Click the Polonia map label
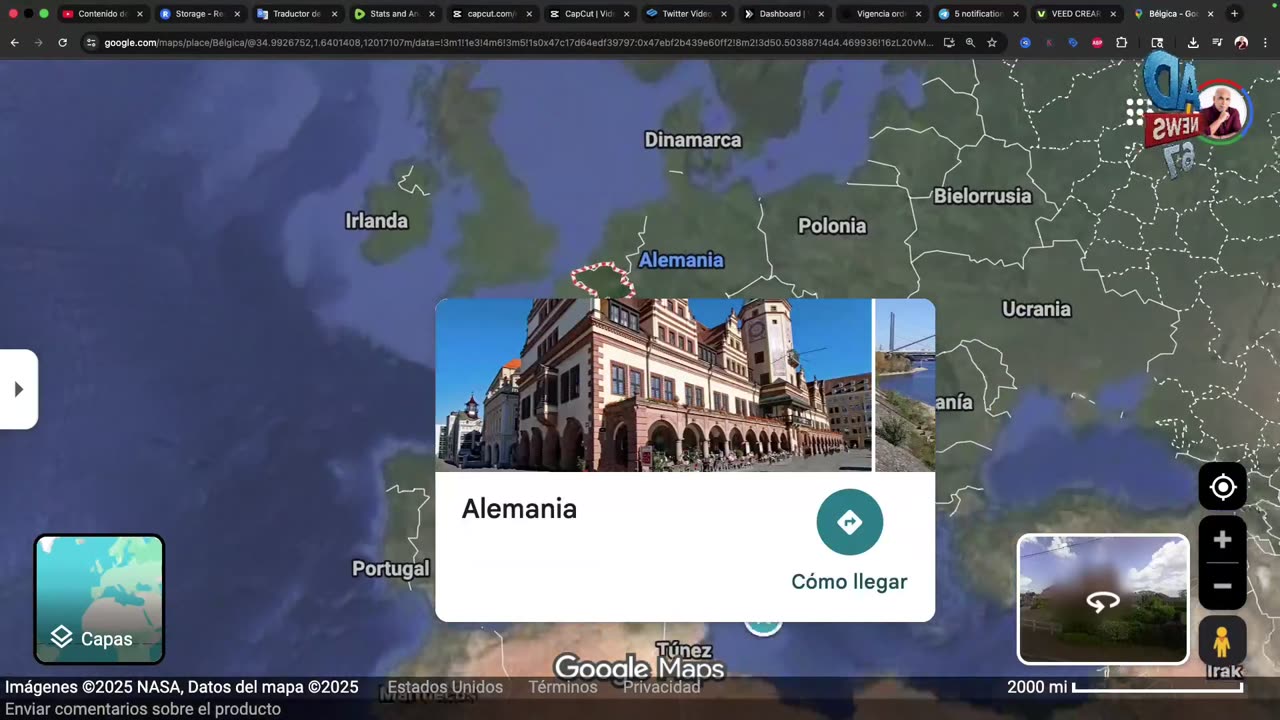The width and height of the screenshot is (1280, 720). tap(832, 226)
